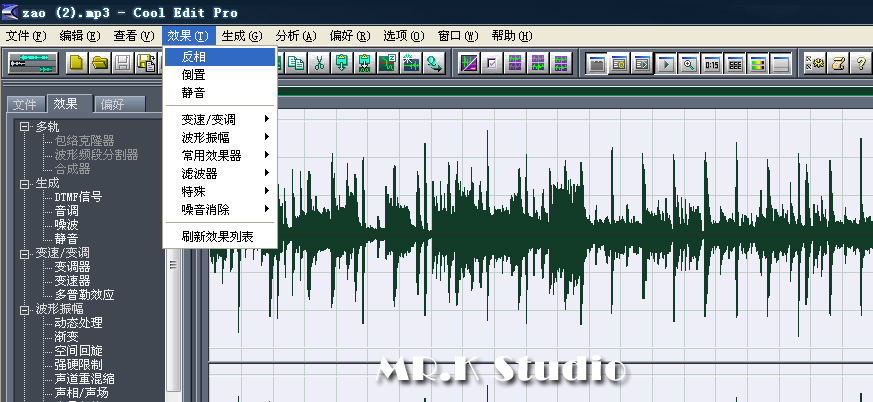
Task: Switch to the 文件 panel tab
Action: tap(26, 105)
